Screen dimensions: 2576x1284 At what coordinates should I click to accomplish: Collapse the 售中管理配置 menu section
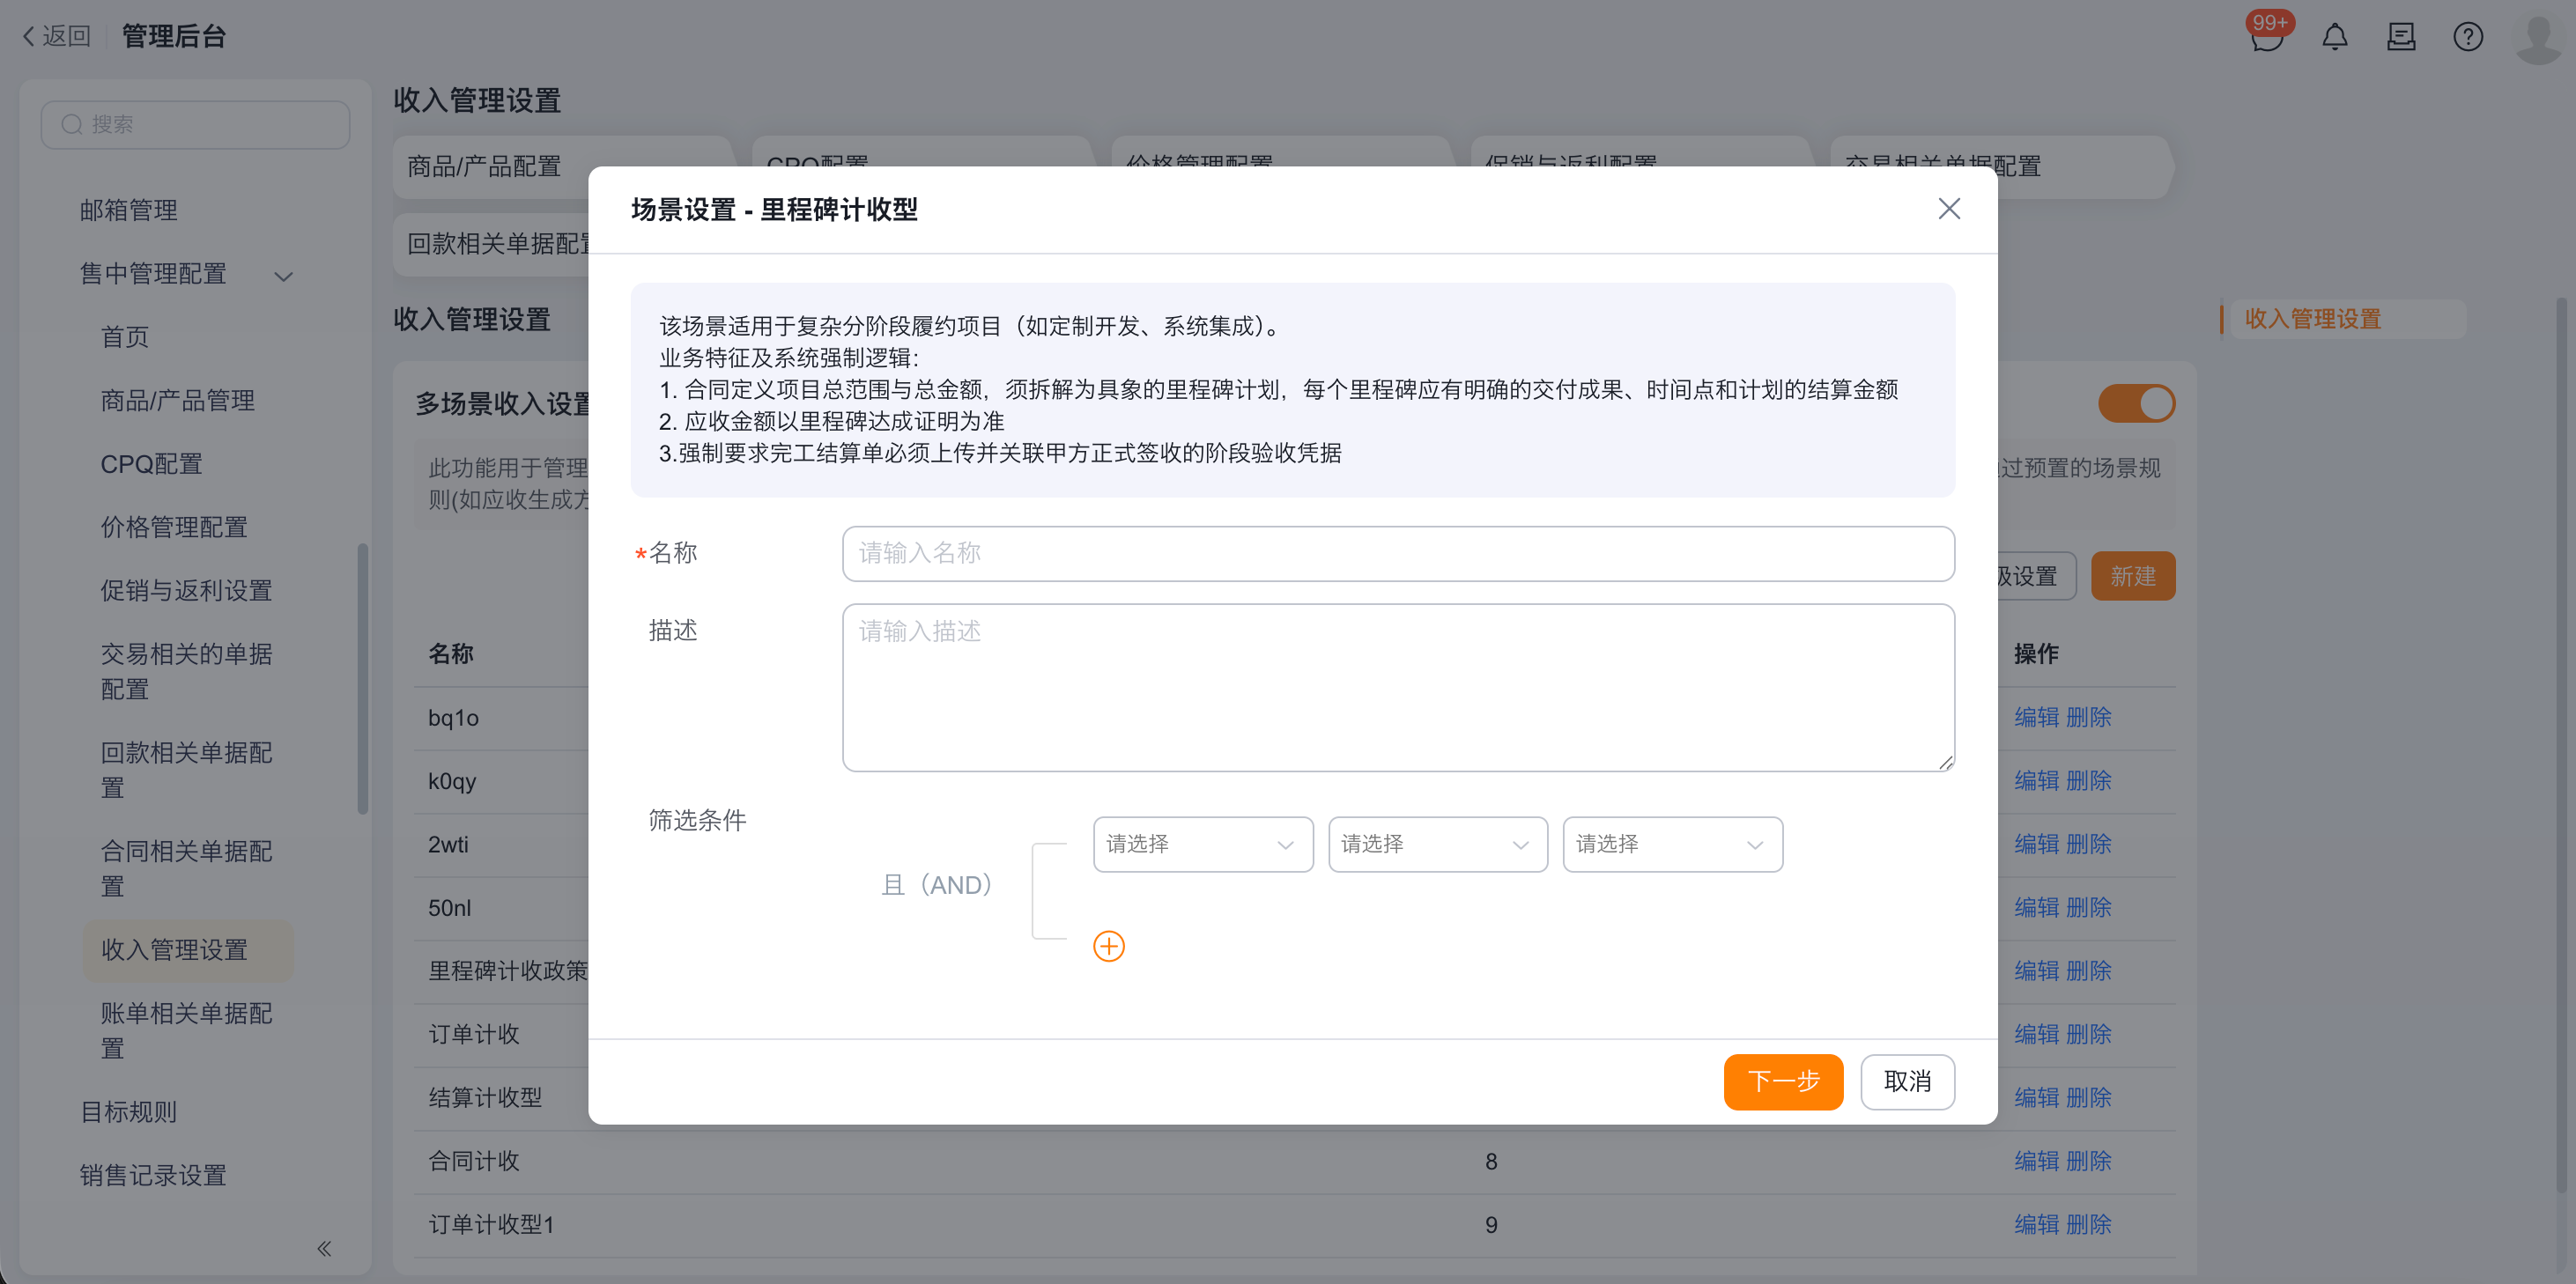[283, 275]
